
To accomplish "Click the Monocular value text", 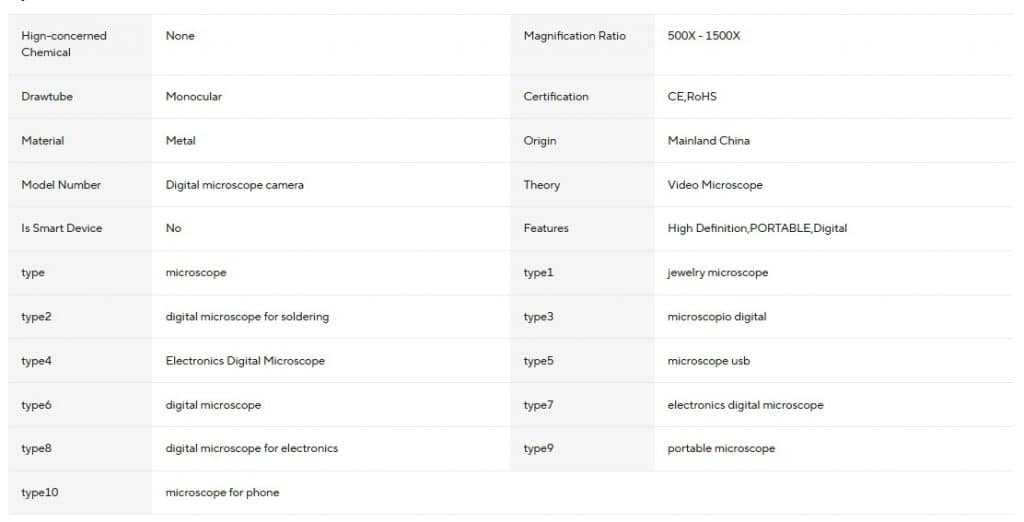I will pos(193,97).
